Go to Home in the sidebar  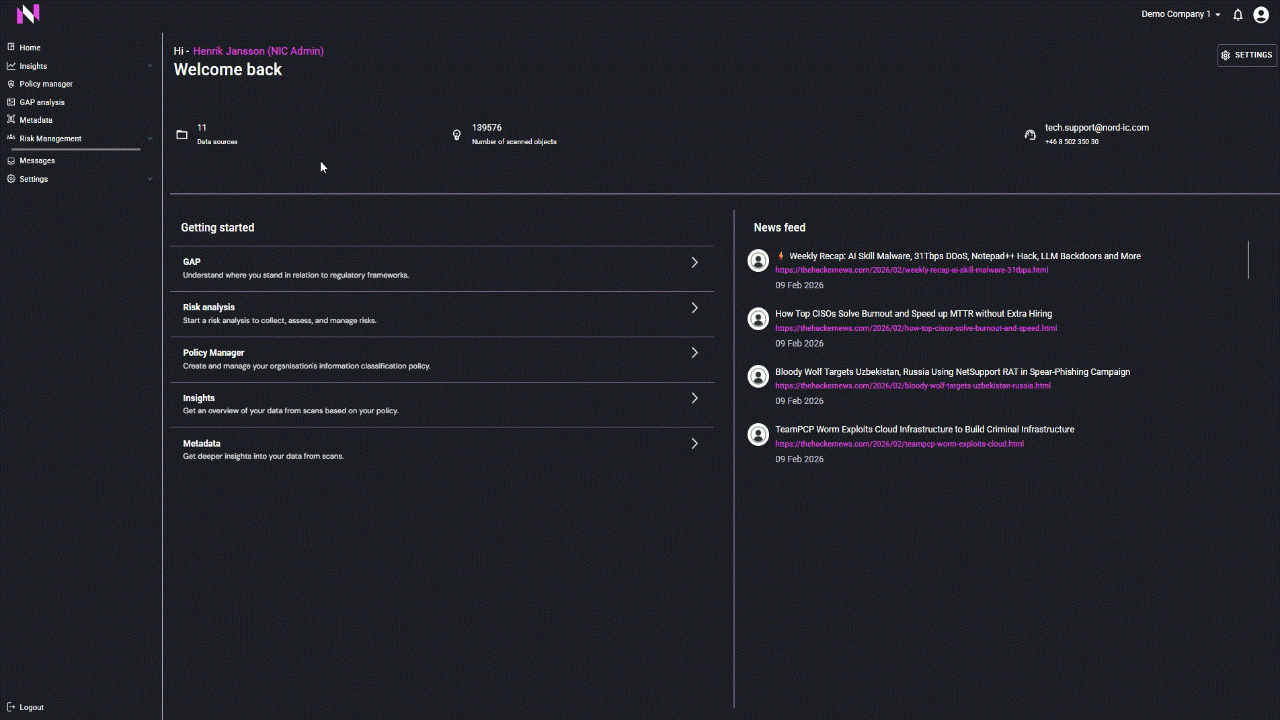pos(30,48)
